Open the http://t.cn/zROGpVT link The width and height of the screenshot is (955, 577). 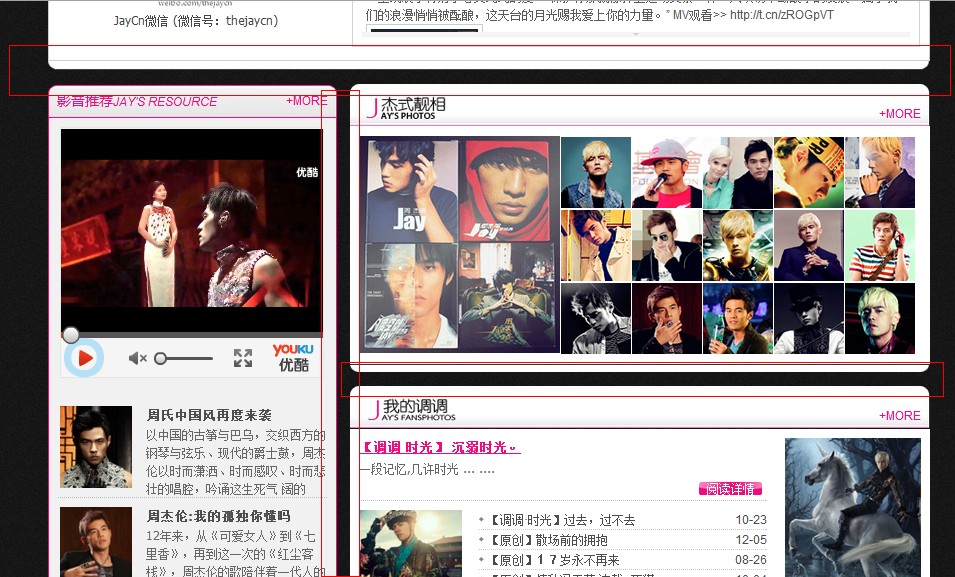point(781,15)
